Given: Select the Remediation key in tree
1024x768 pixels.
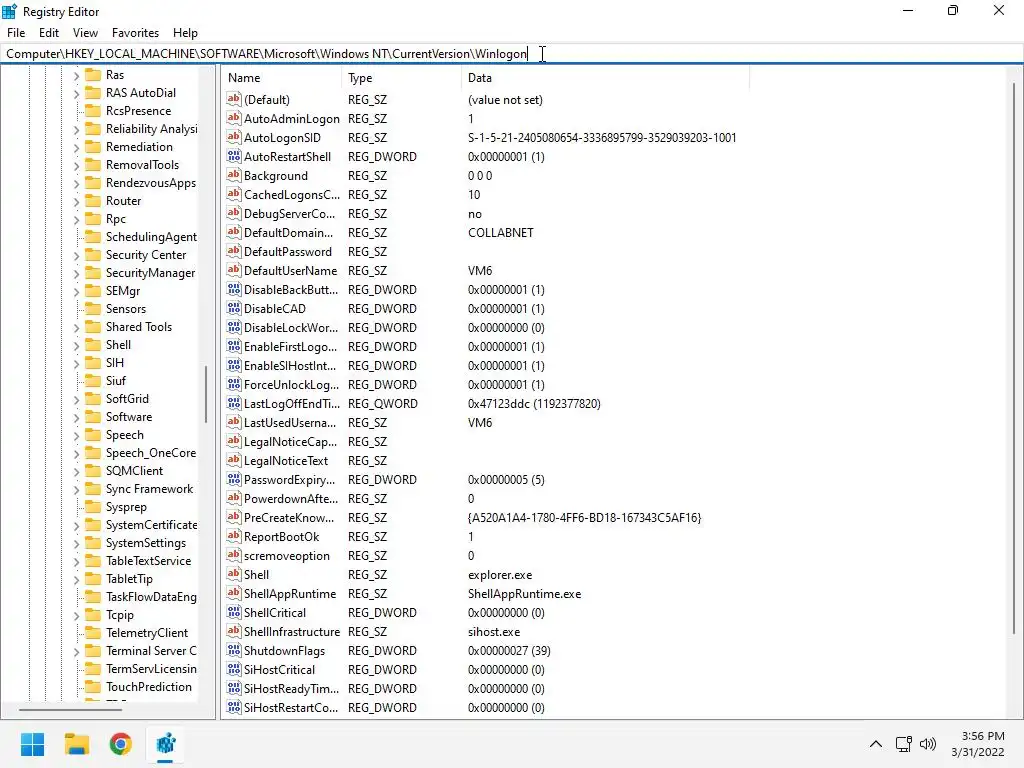Looking at the screenshot, I should click(139, 147).
